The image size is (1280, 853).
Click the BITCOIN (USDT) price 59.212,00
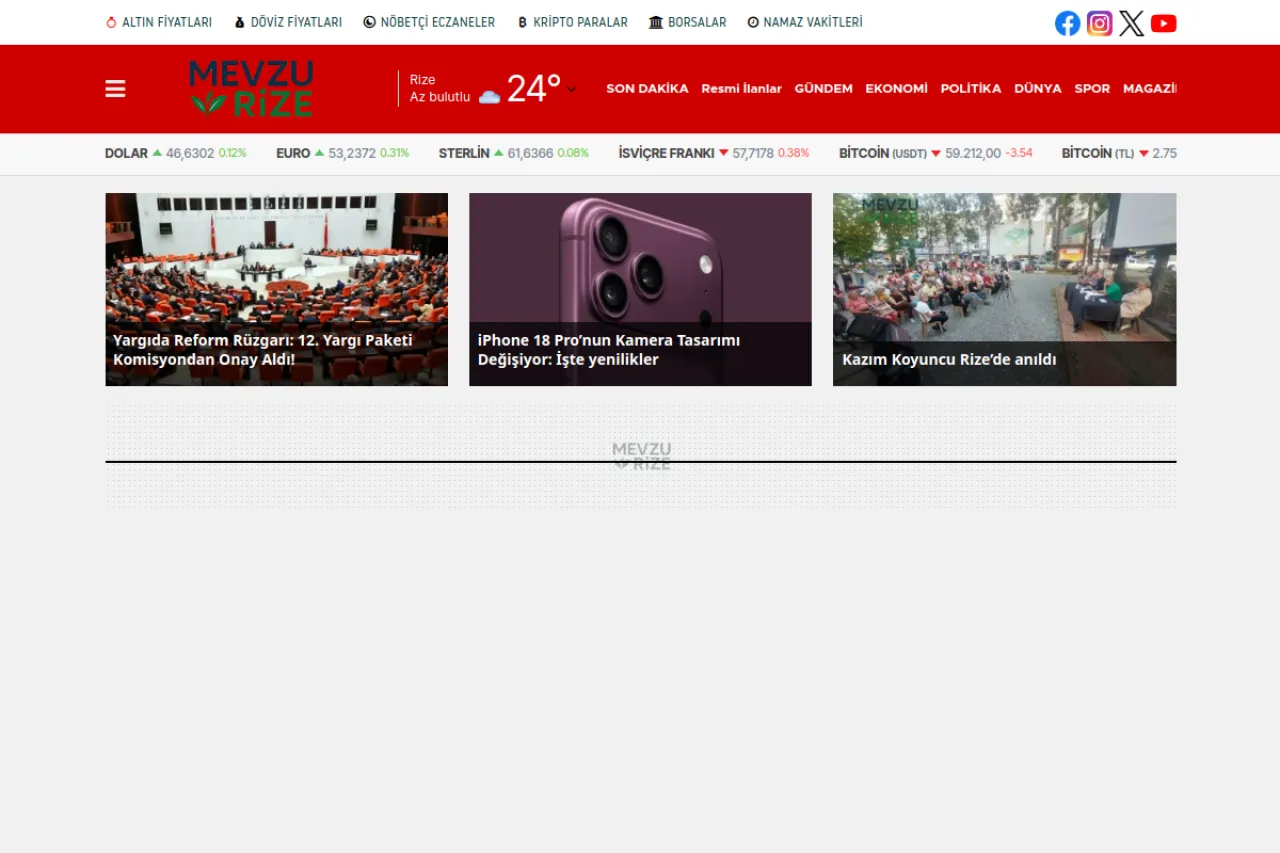click(973, 153)
